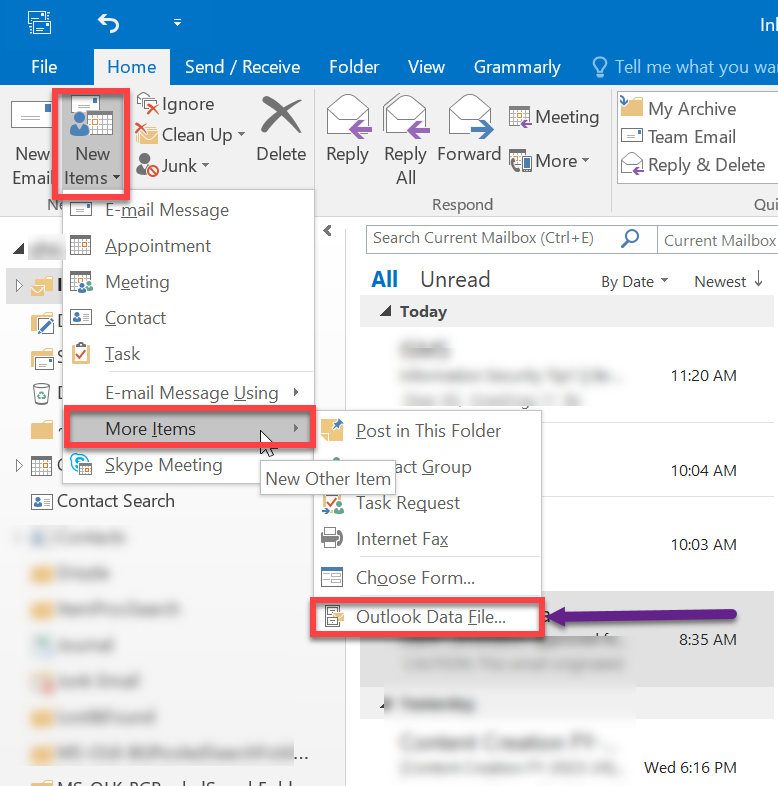Open the File tab
This screenshot has width=778, height=786.
[x=44, y=67]
